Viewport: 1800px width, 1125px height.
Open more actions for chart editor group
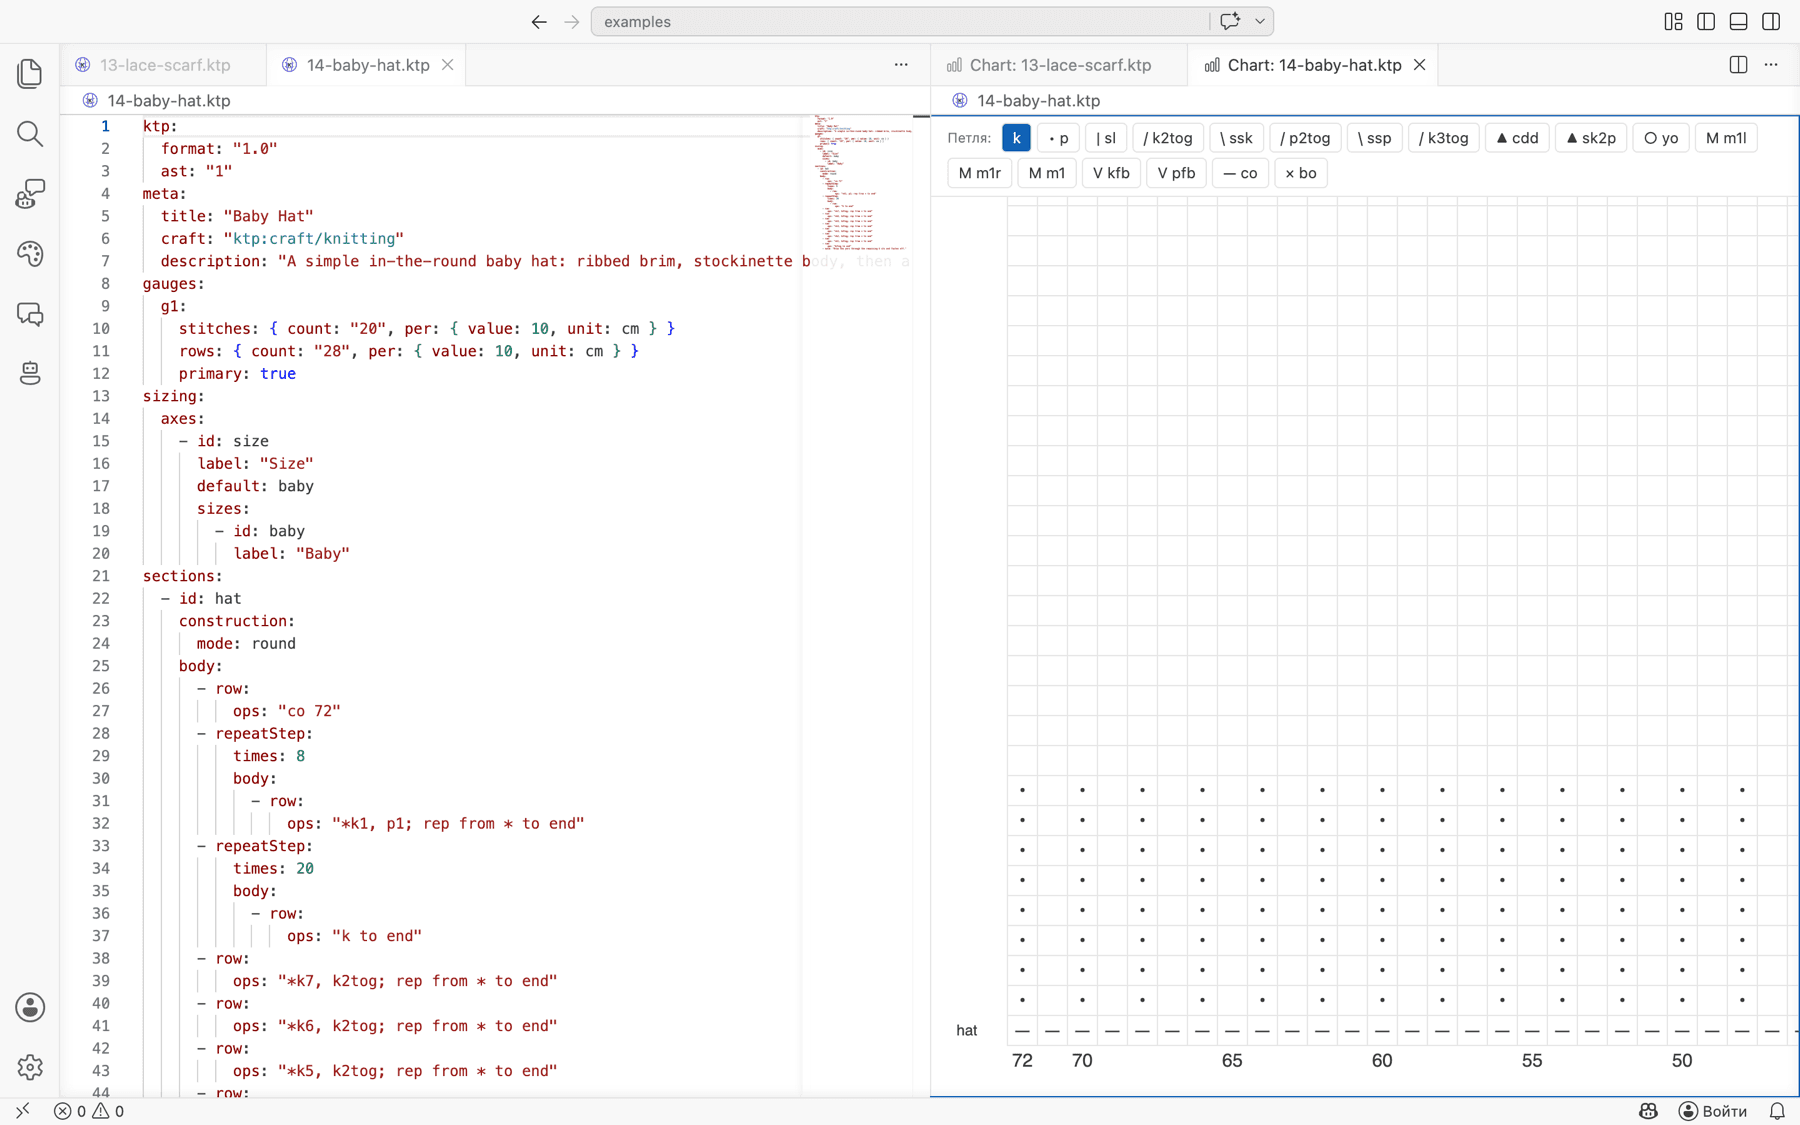coord(1771,65)
